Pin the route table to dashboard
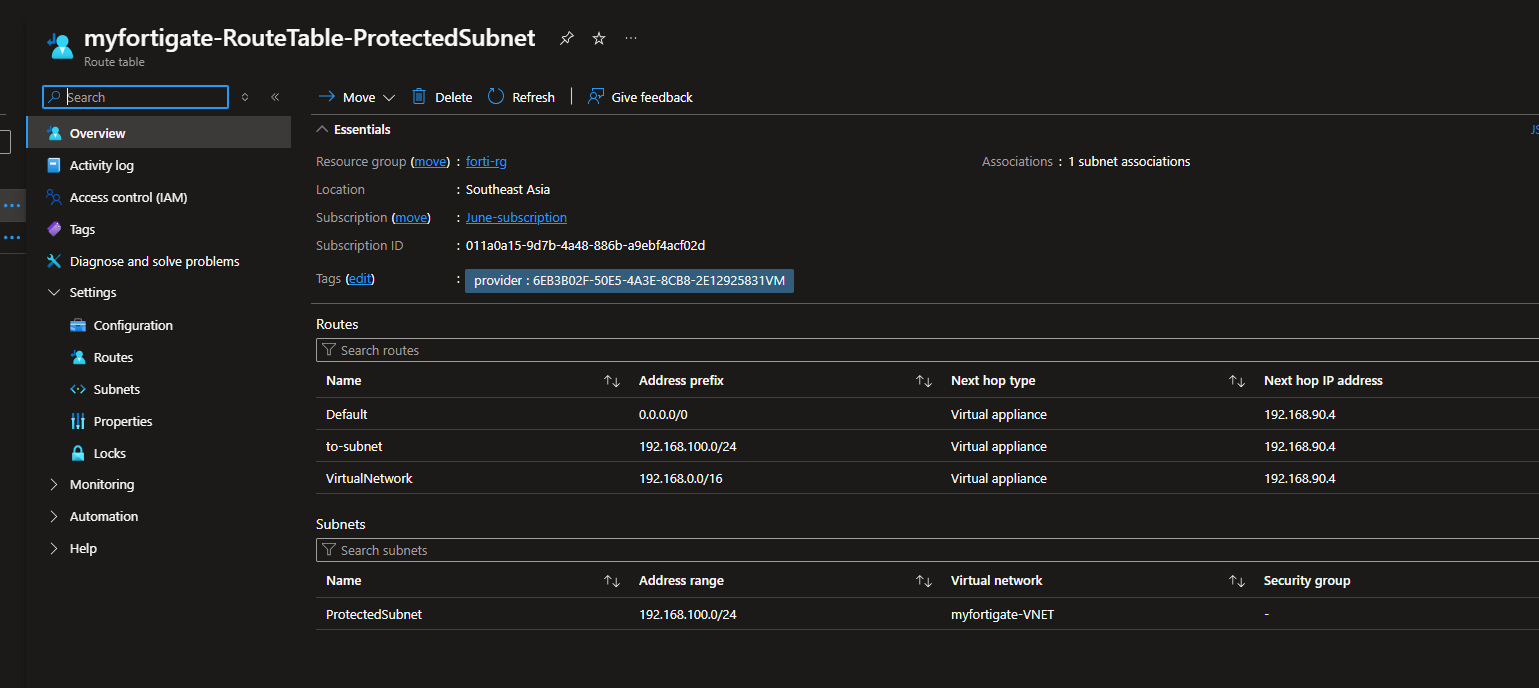1539x688 pixels. pyautogui.click(x=567, y=38)
